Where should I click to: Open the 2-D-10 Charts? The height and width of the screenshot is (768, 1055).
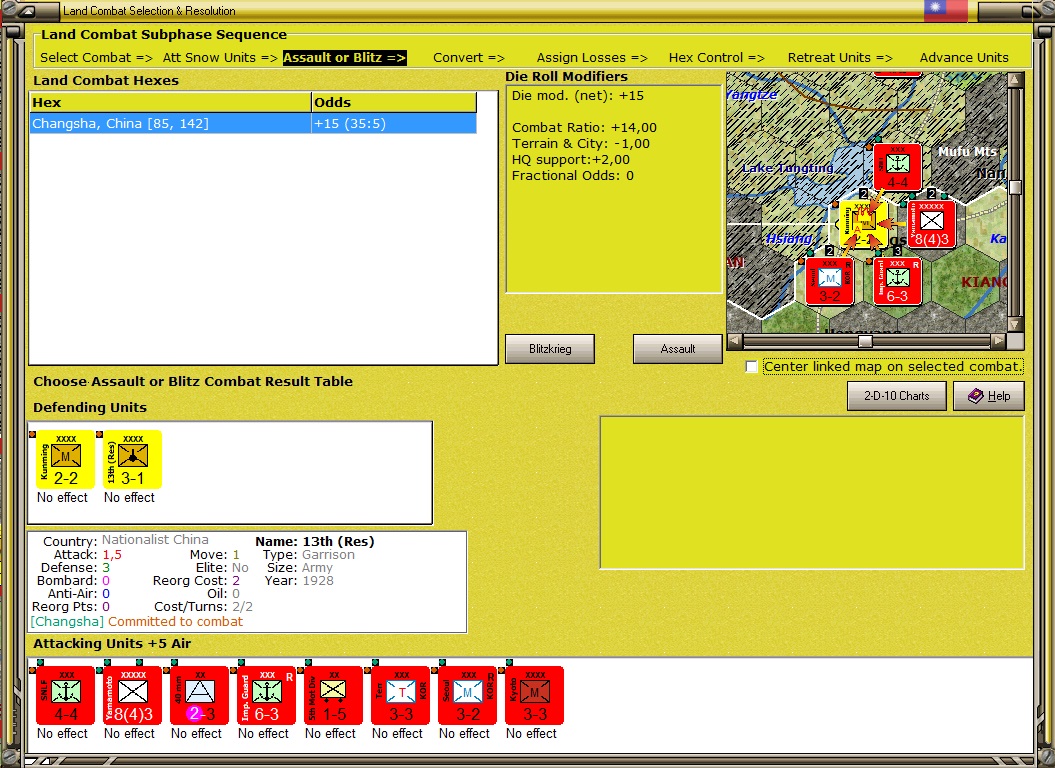(896, 396)
